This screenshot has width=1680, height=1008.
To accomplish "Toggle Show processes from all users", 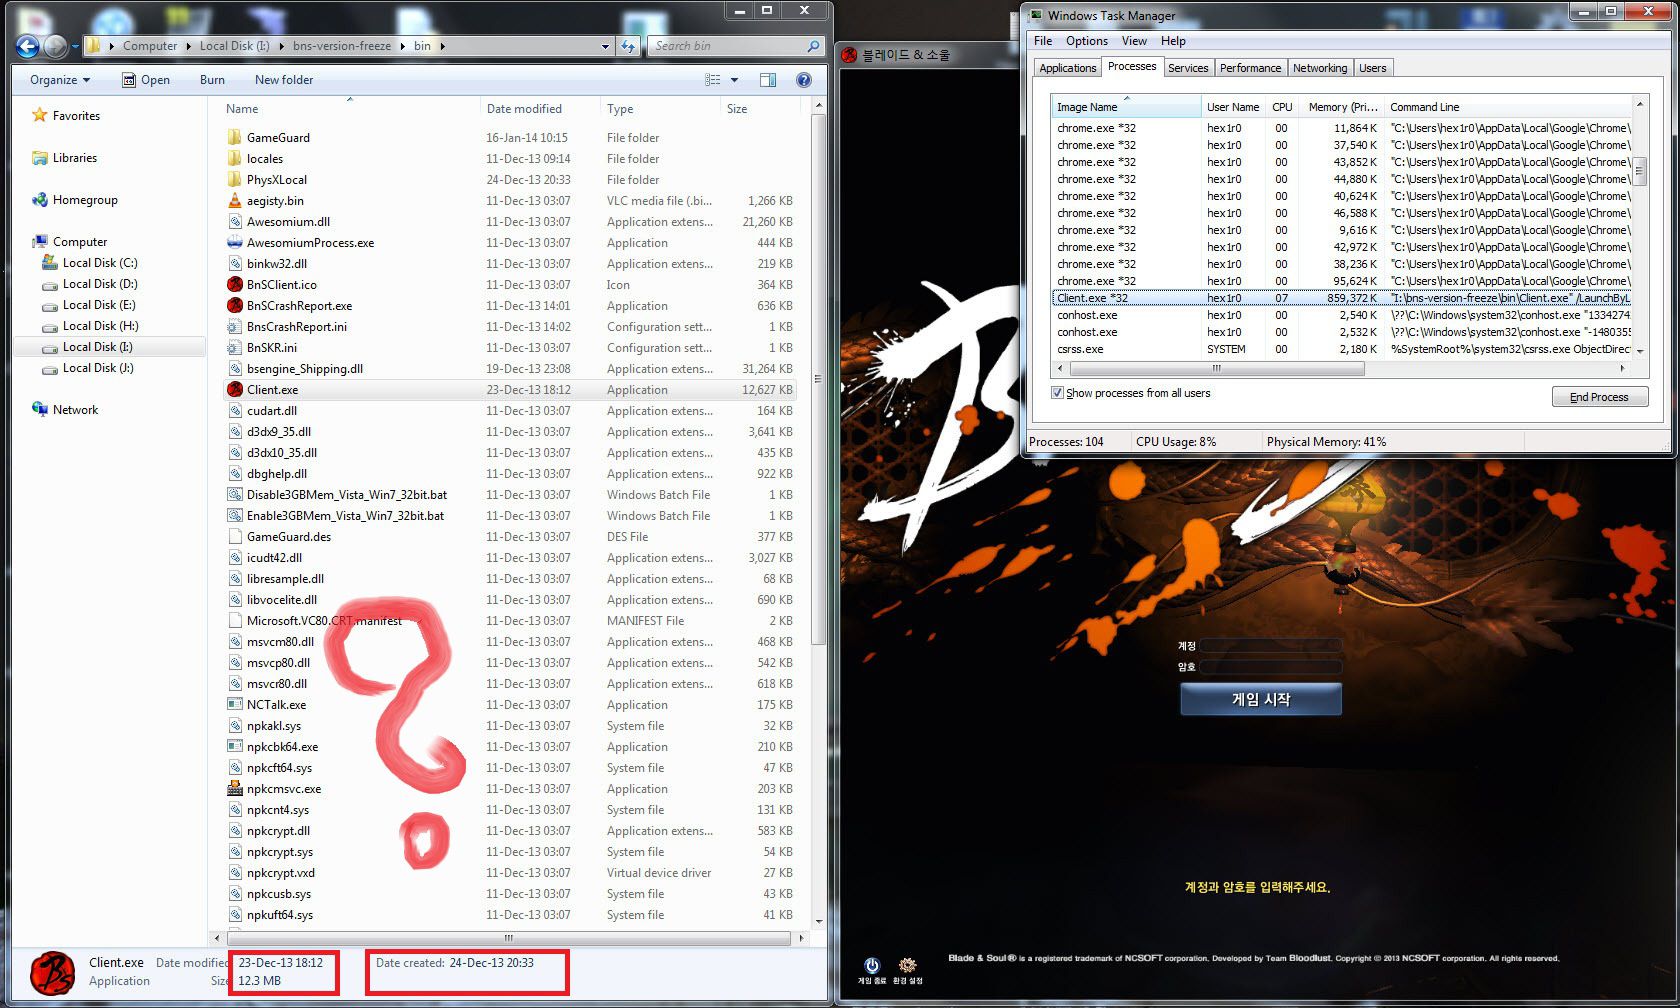I will coord(1057,393).
